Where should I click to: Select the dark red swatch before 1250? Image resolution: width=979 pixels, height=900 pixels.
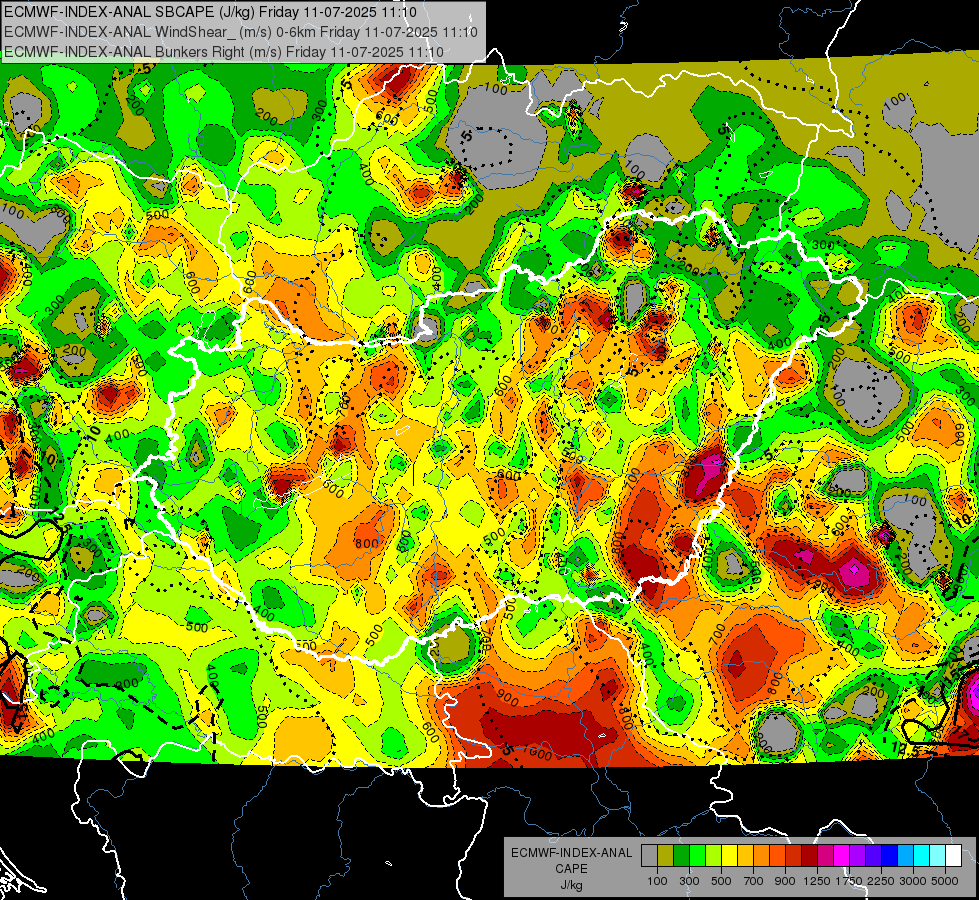click(810, 856)
